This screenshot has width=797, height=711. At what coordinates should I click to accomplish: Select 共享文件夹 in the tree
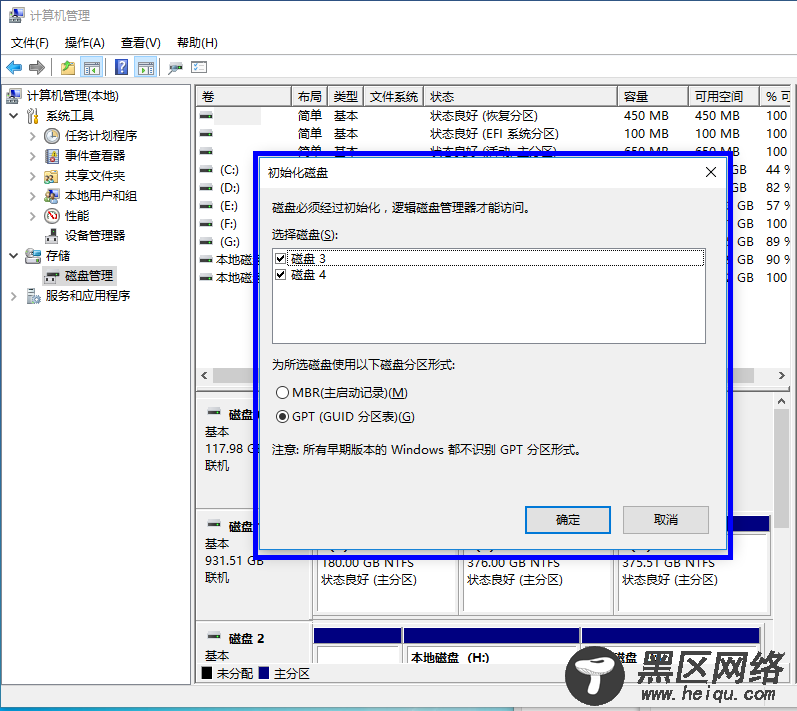[x=95, y=176]
